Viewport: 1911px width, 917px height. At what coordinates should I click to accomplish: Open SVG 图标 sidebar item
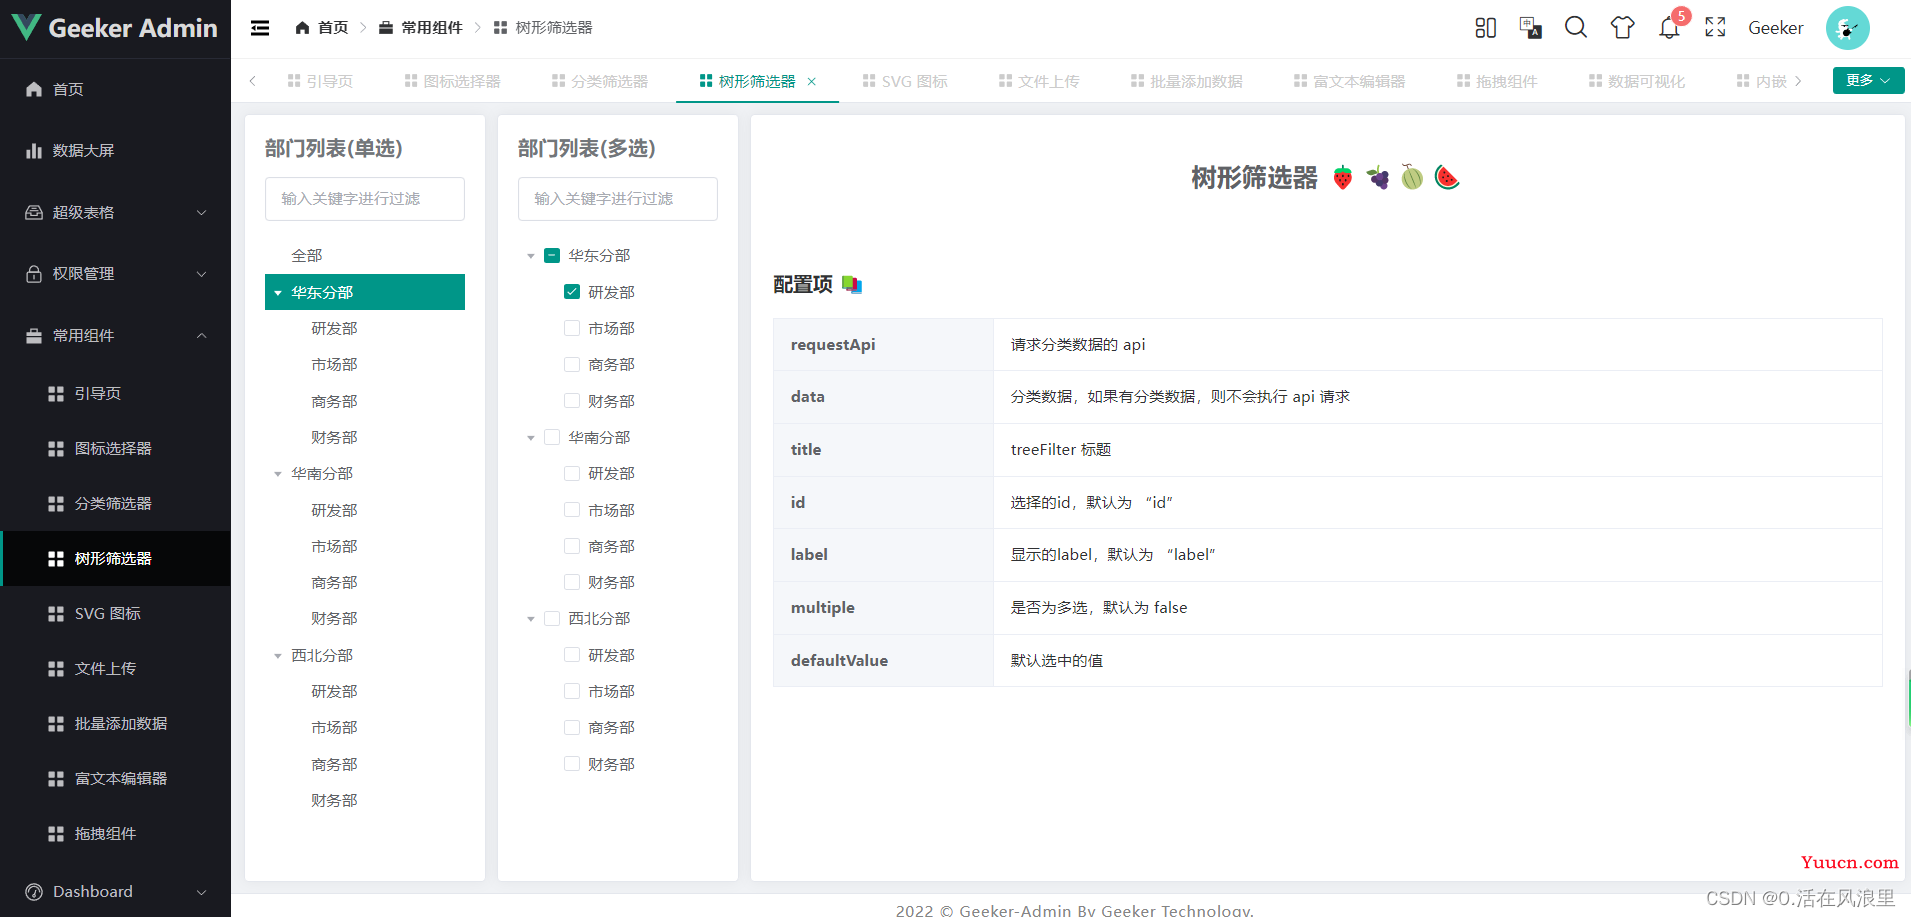pos(115,614)
